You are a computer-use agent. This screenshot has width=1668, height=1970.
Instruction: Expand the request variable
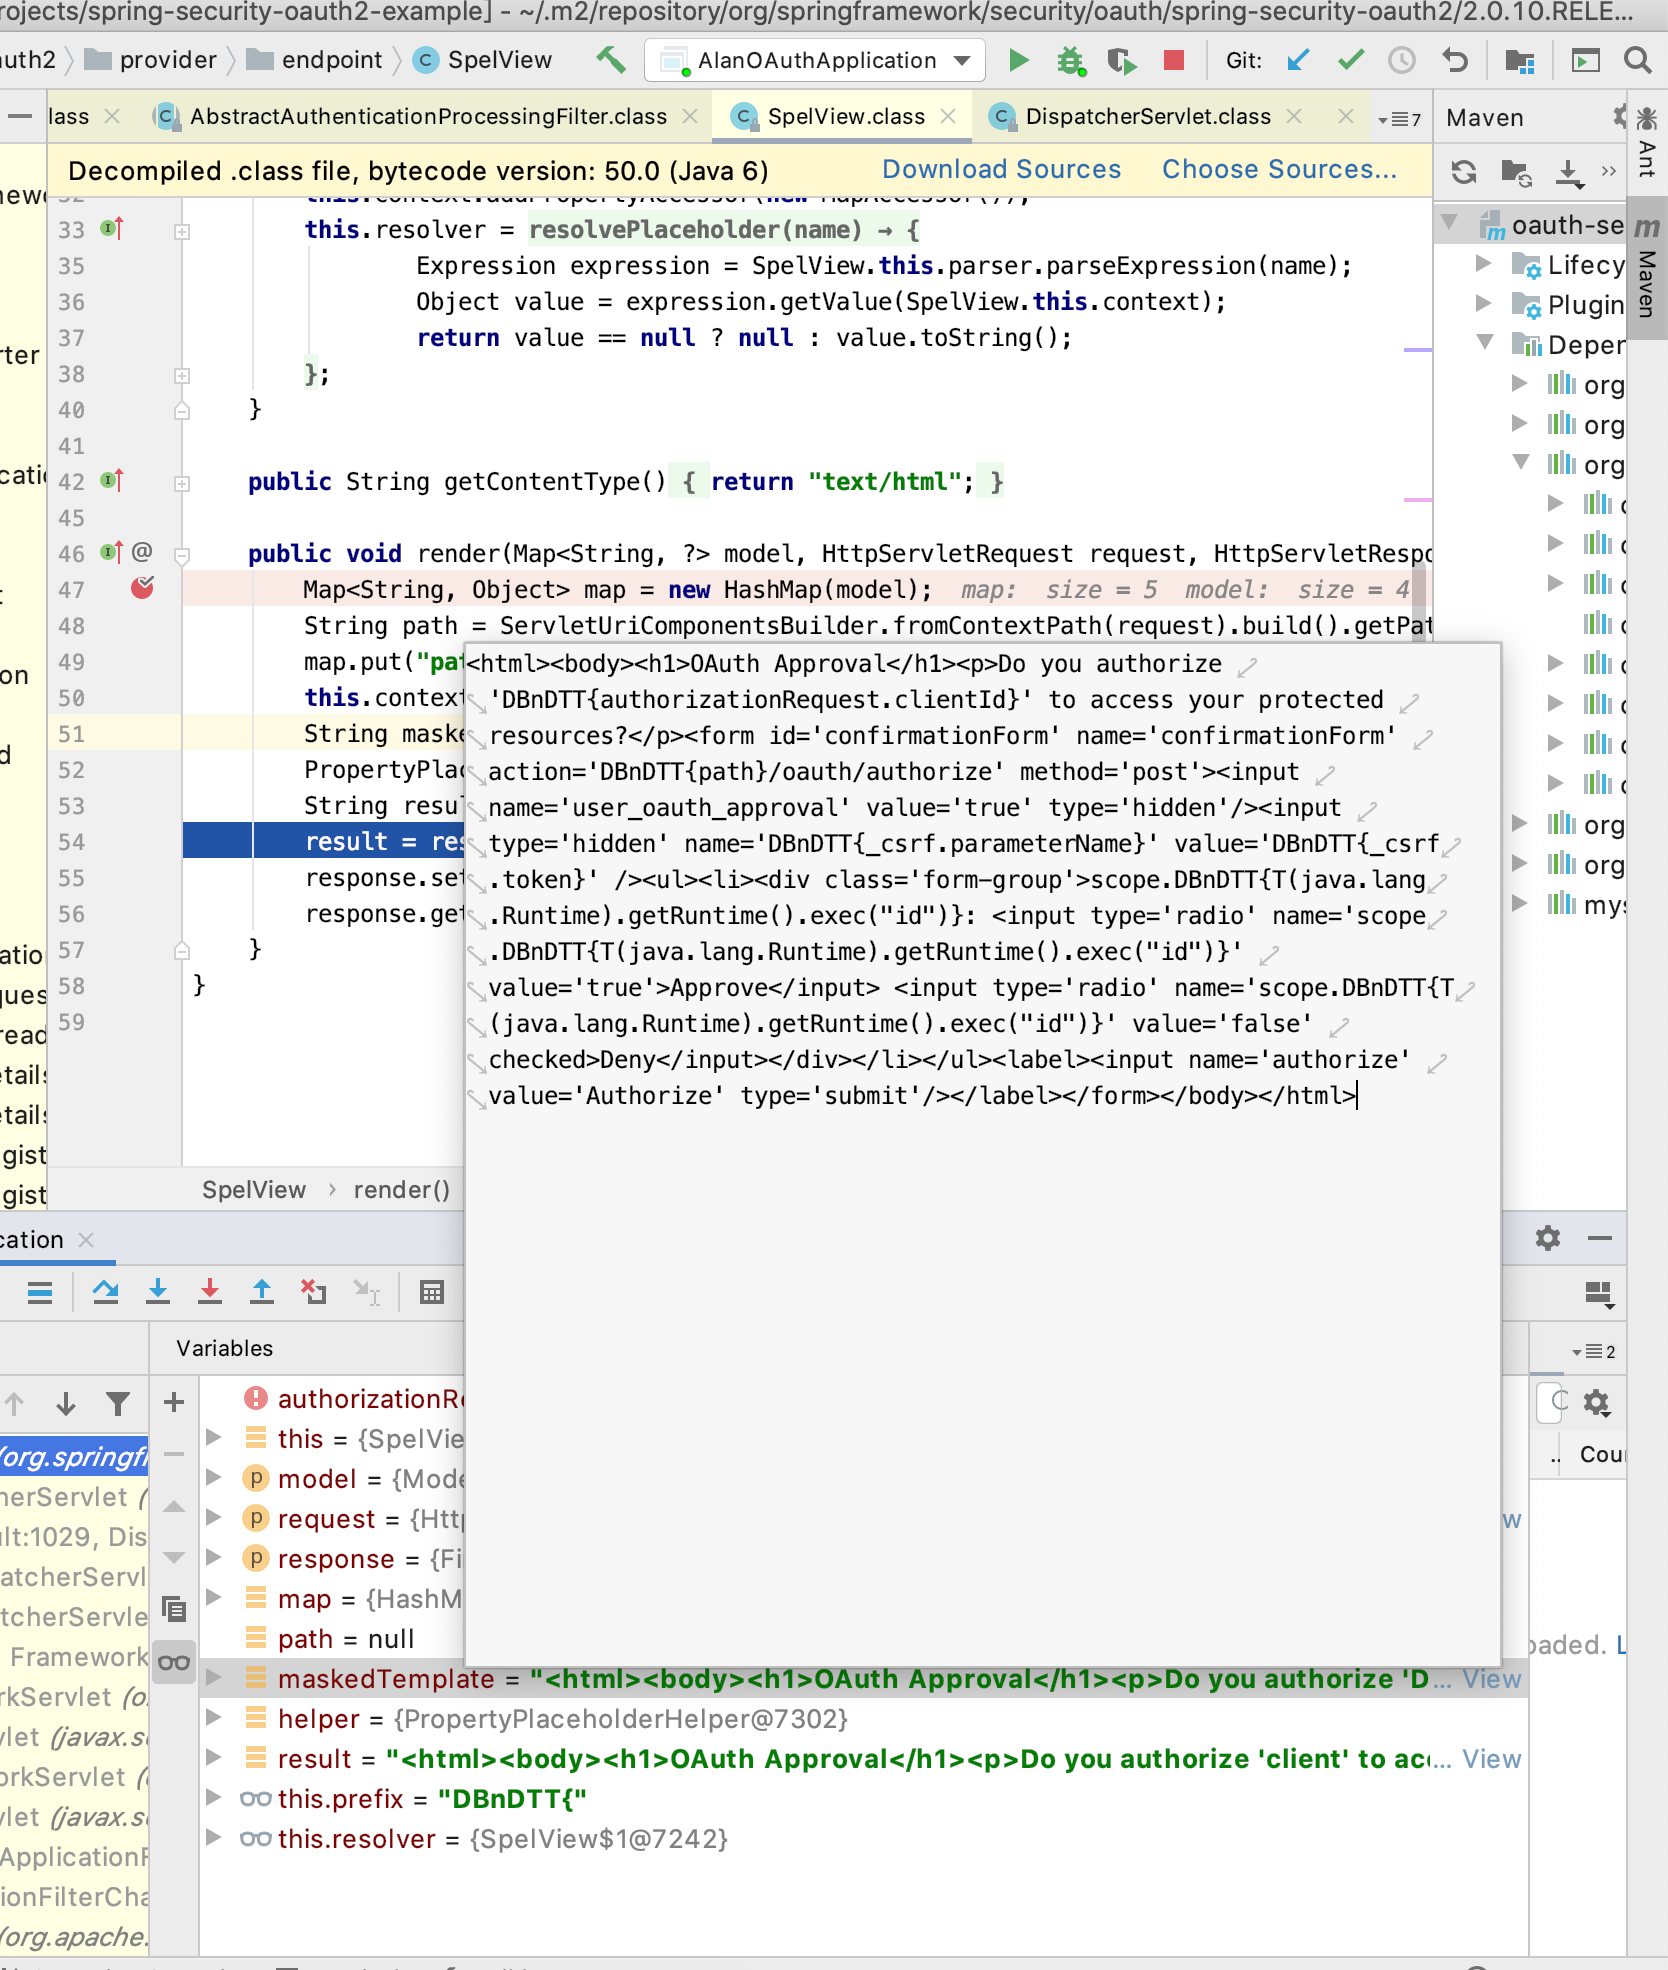tap(213, 1517)
